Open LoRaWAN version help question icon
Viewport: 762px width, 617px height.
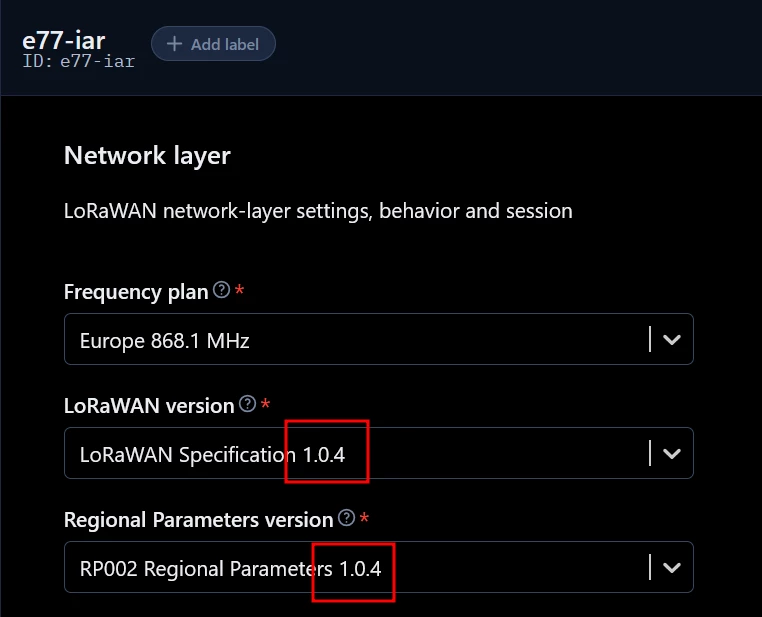point(247,404)
